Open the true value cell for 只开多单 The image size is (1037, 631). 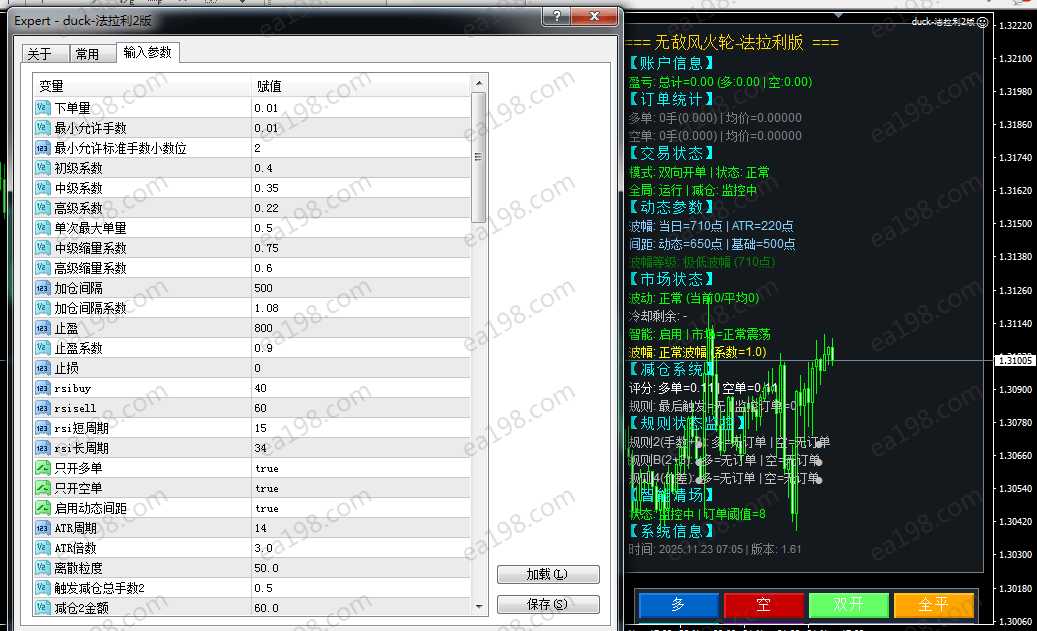[358, 468]
